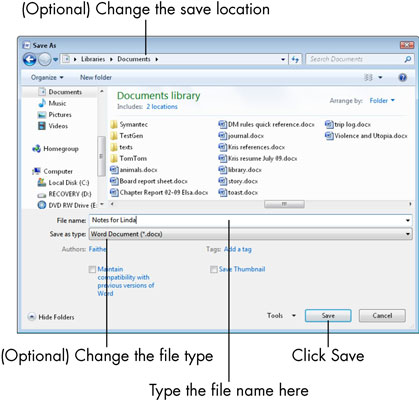Select Pictures library in navigation pane
This screenshot has height=400, width=419.
tap(55, 114)
